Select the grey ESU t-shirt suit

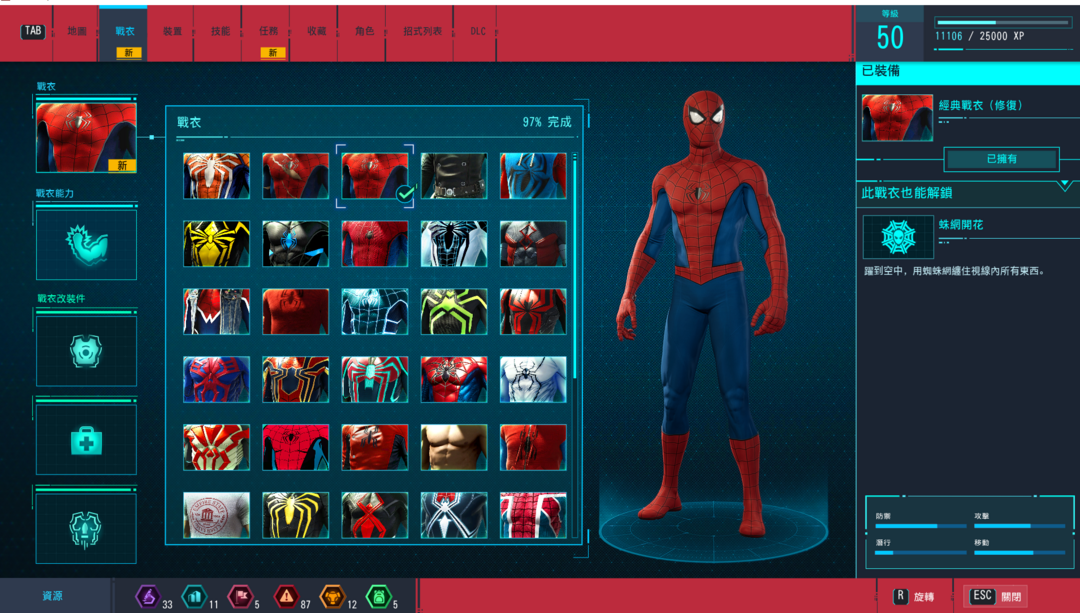[x=216, y=515]
